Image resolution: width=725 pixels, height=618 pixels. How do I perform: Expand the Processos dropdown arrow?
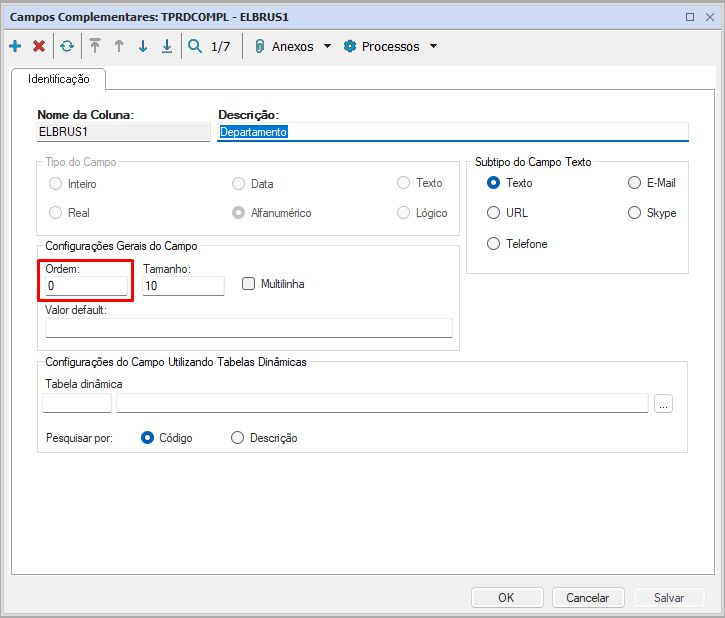433,46
